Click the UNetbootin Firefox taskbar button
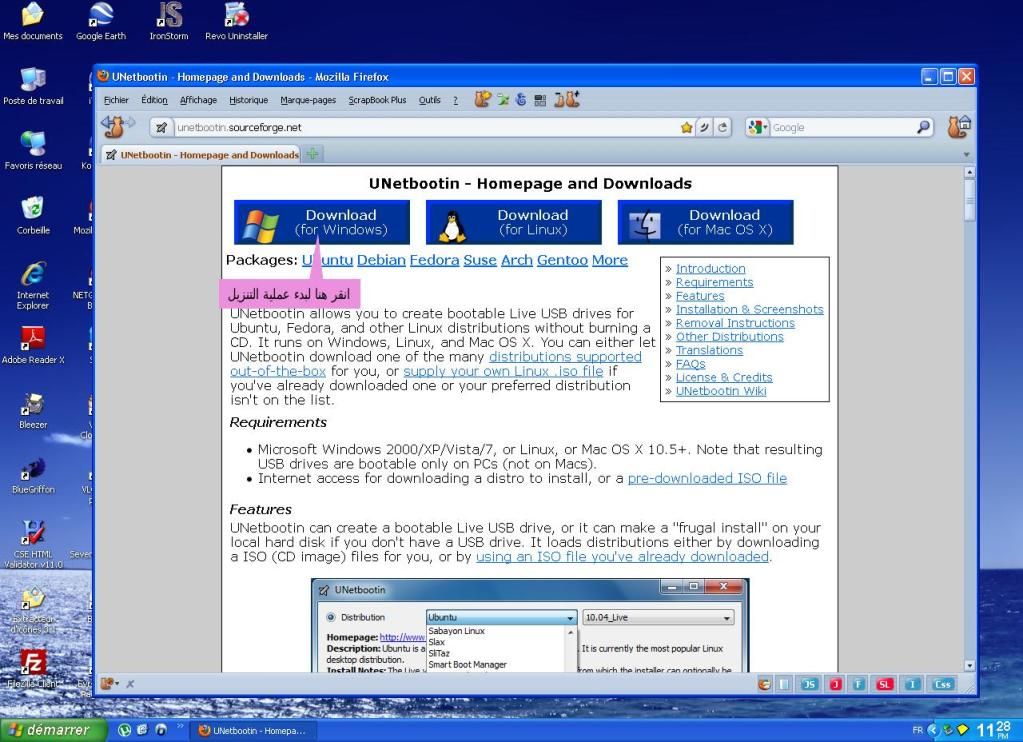The image size is (1023, 742). [x=254, y=730]
